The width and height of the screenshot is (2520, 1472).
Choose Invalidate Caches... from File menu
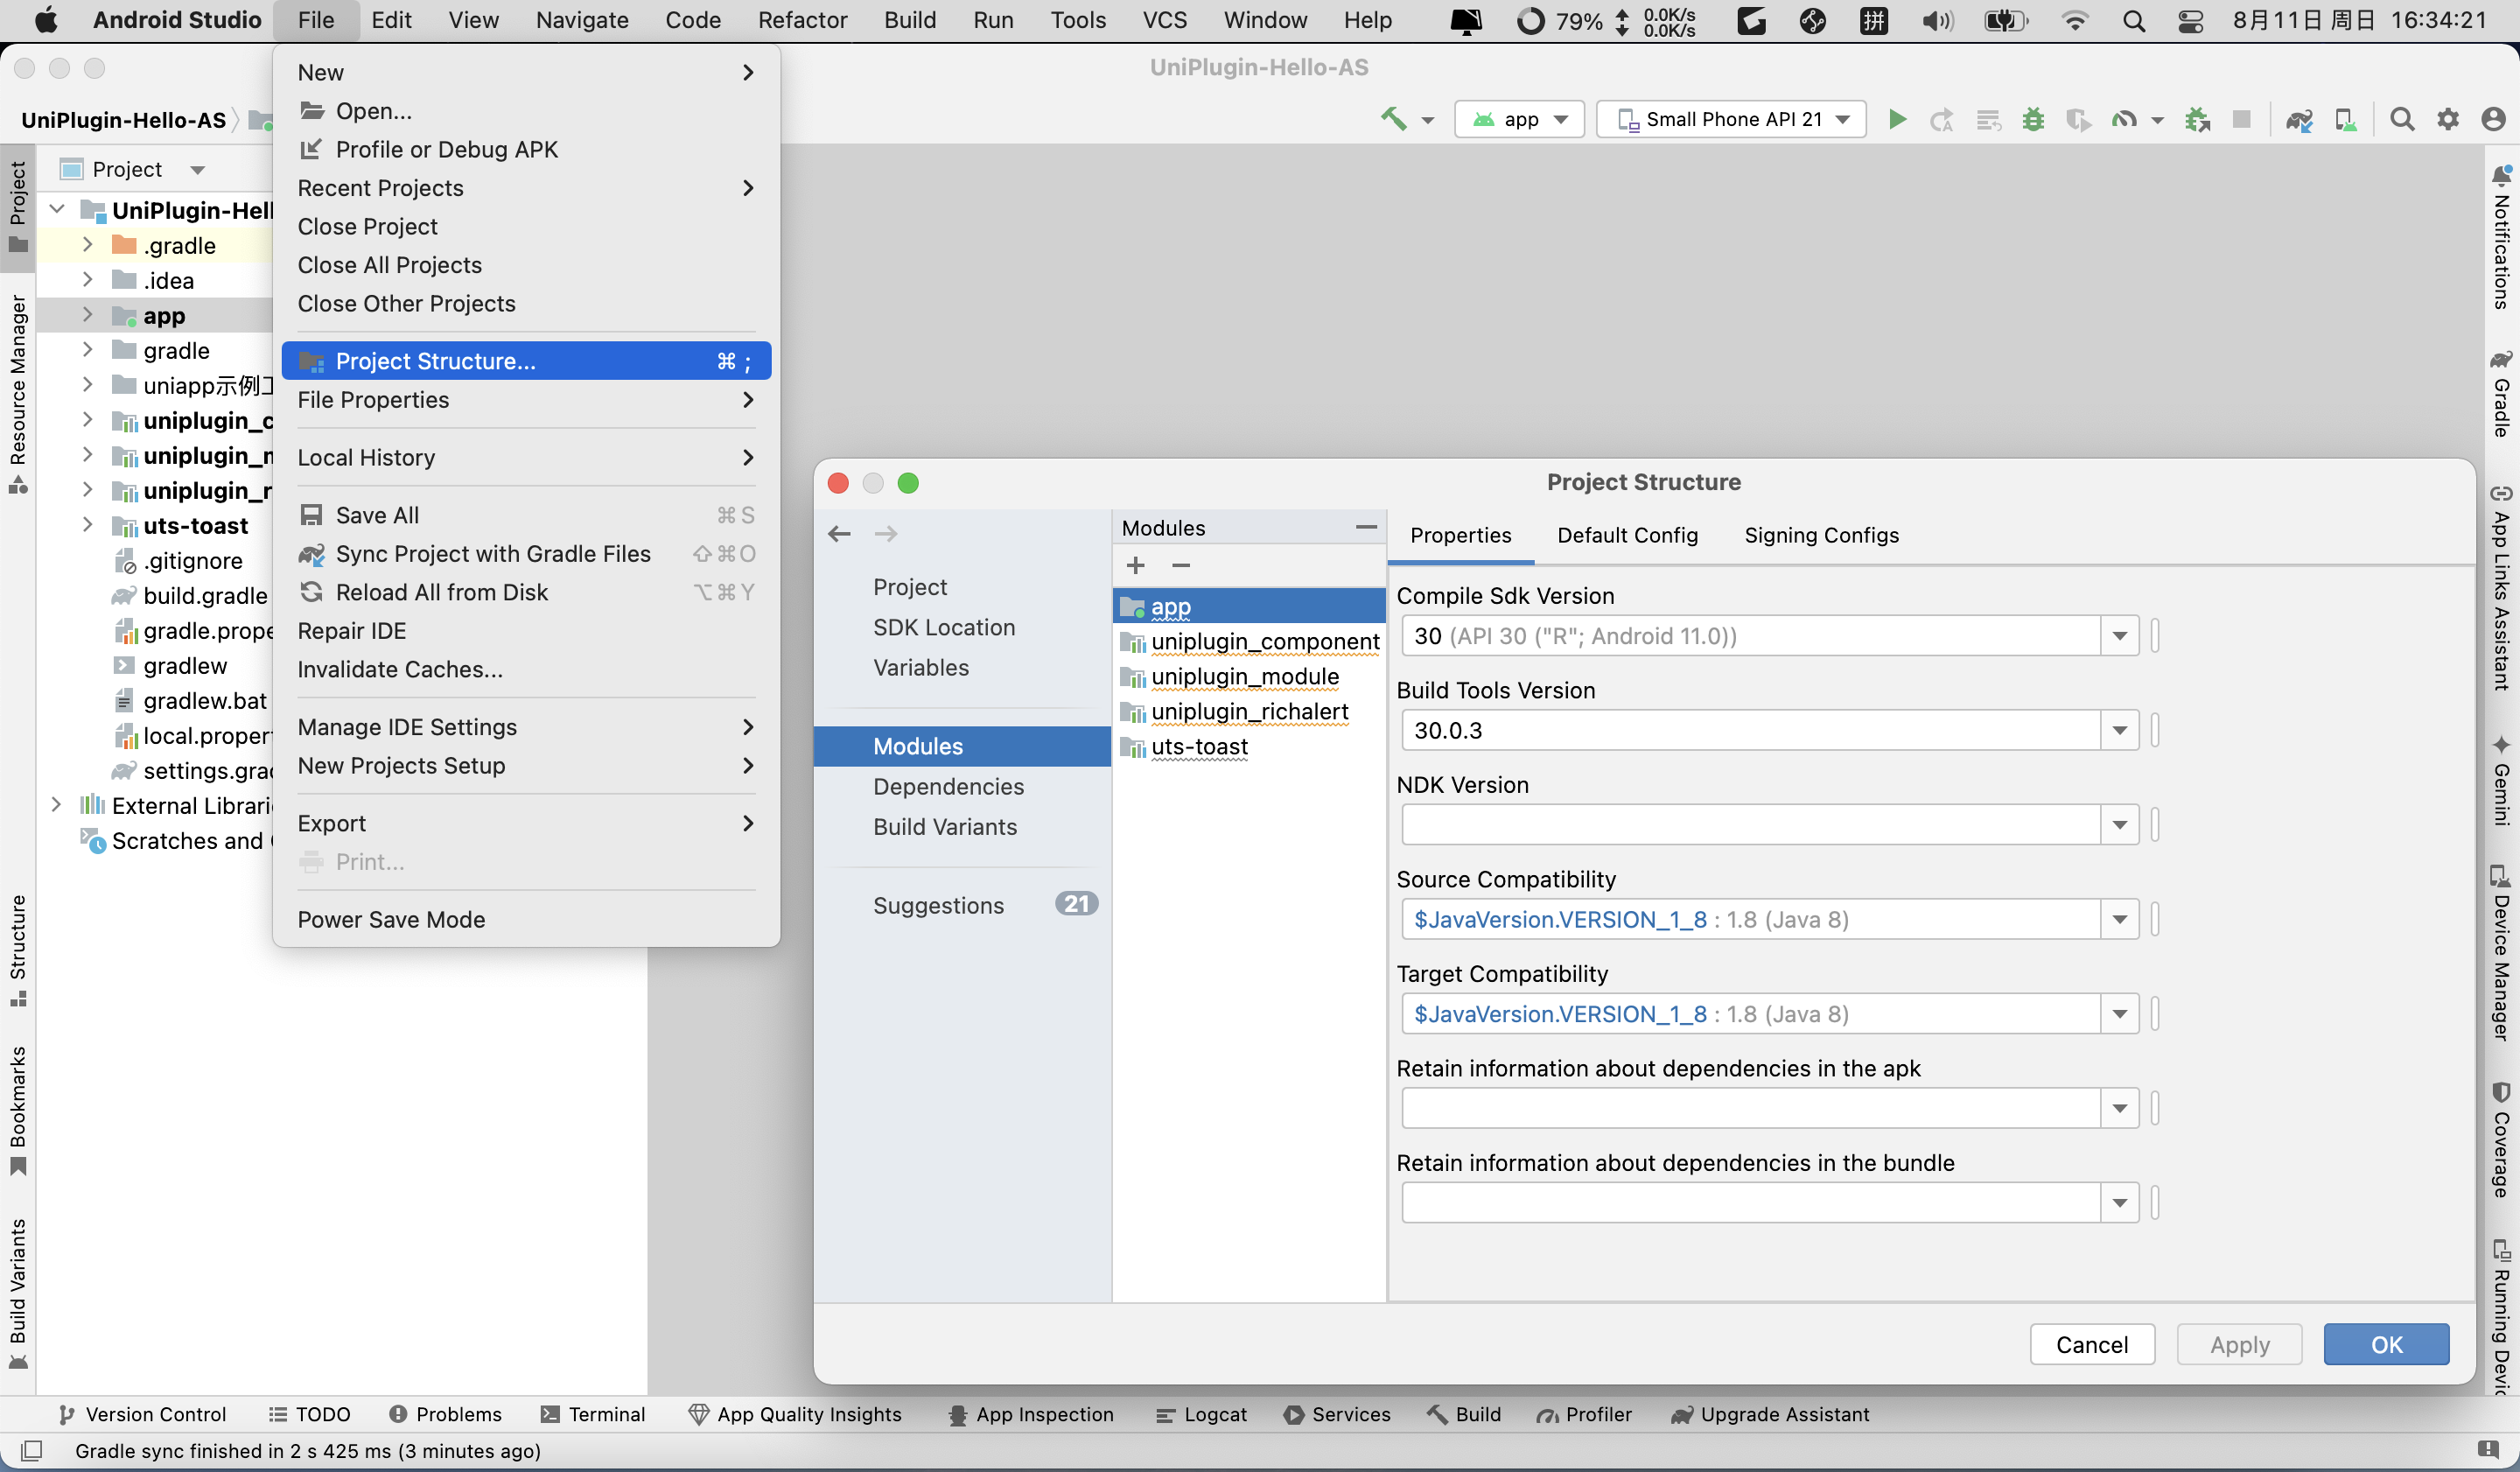click(526, 669)
